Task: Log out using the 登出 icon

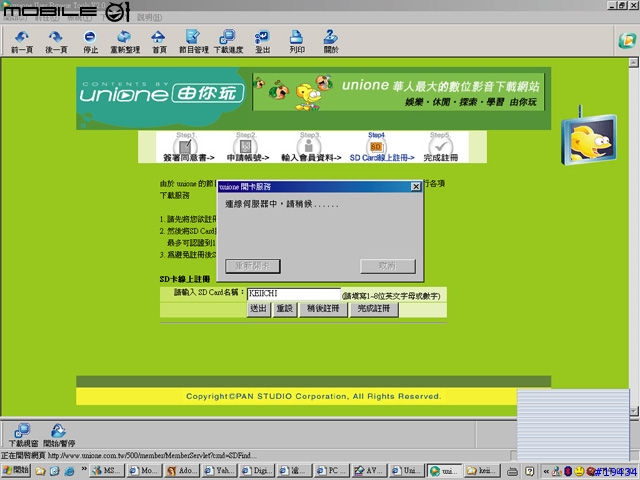Action: [x=262, y=41]
